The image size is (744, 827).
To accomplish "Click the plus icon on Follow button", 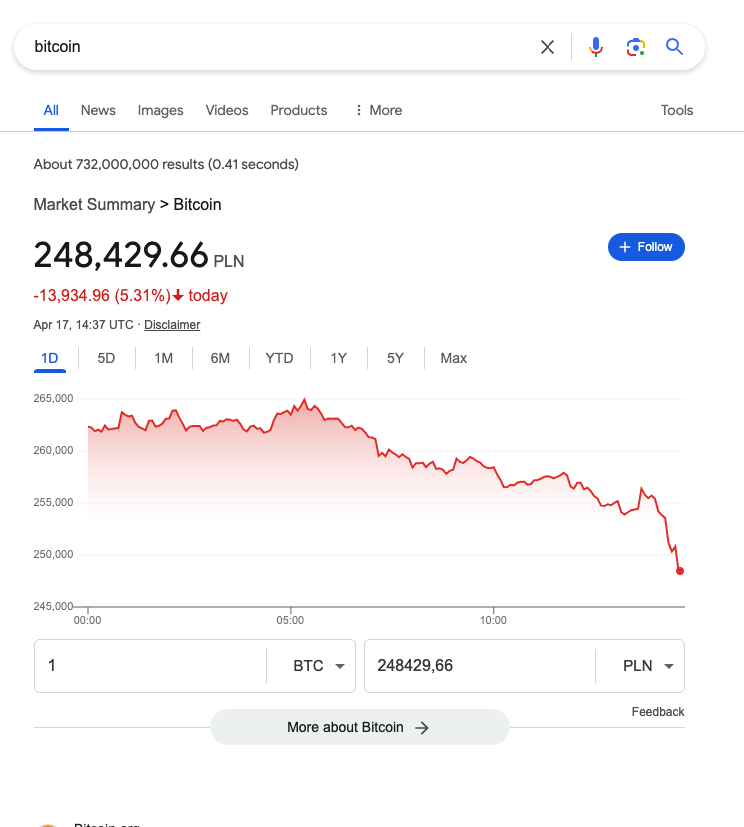I will (624, 247).
